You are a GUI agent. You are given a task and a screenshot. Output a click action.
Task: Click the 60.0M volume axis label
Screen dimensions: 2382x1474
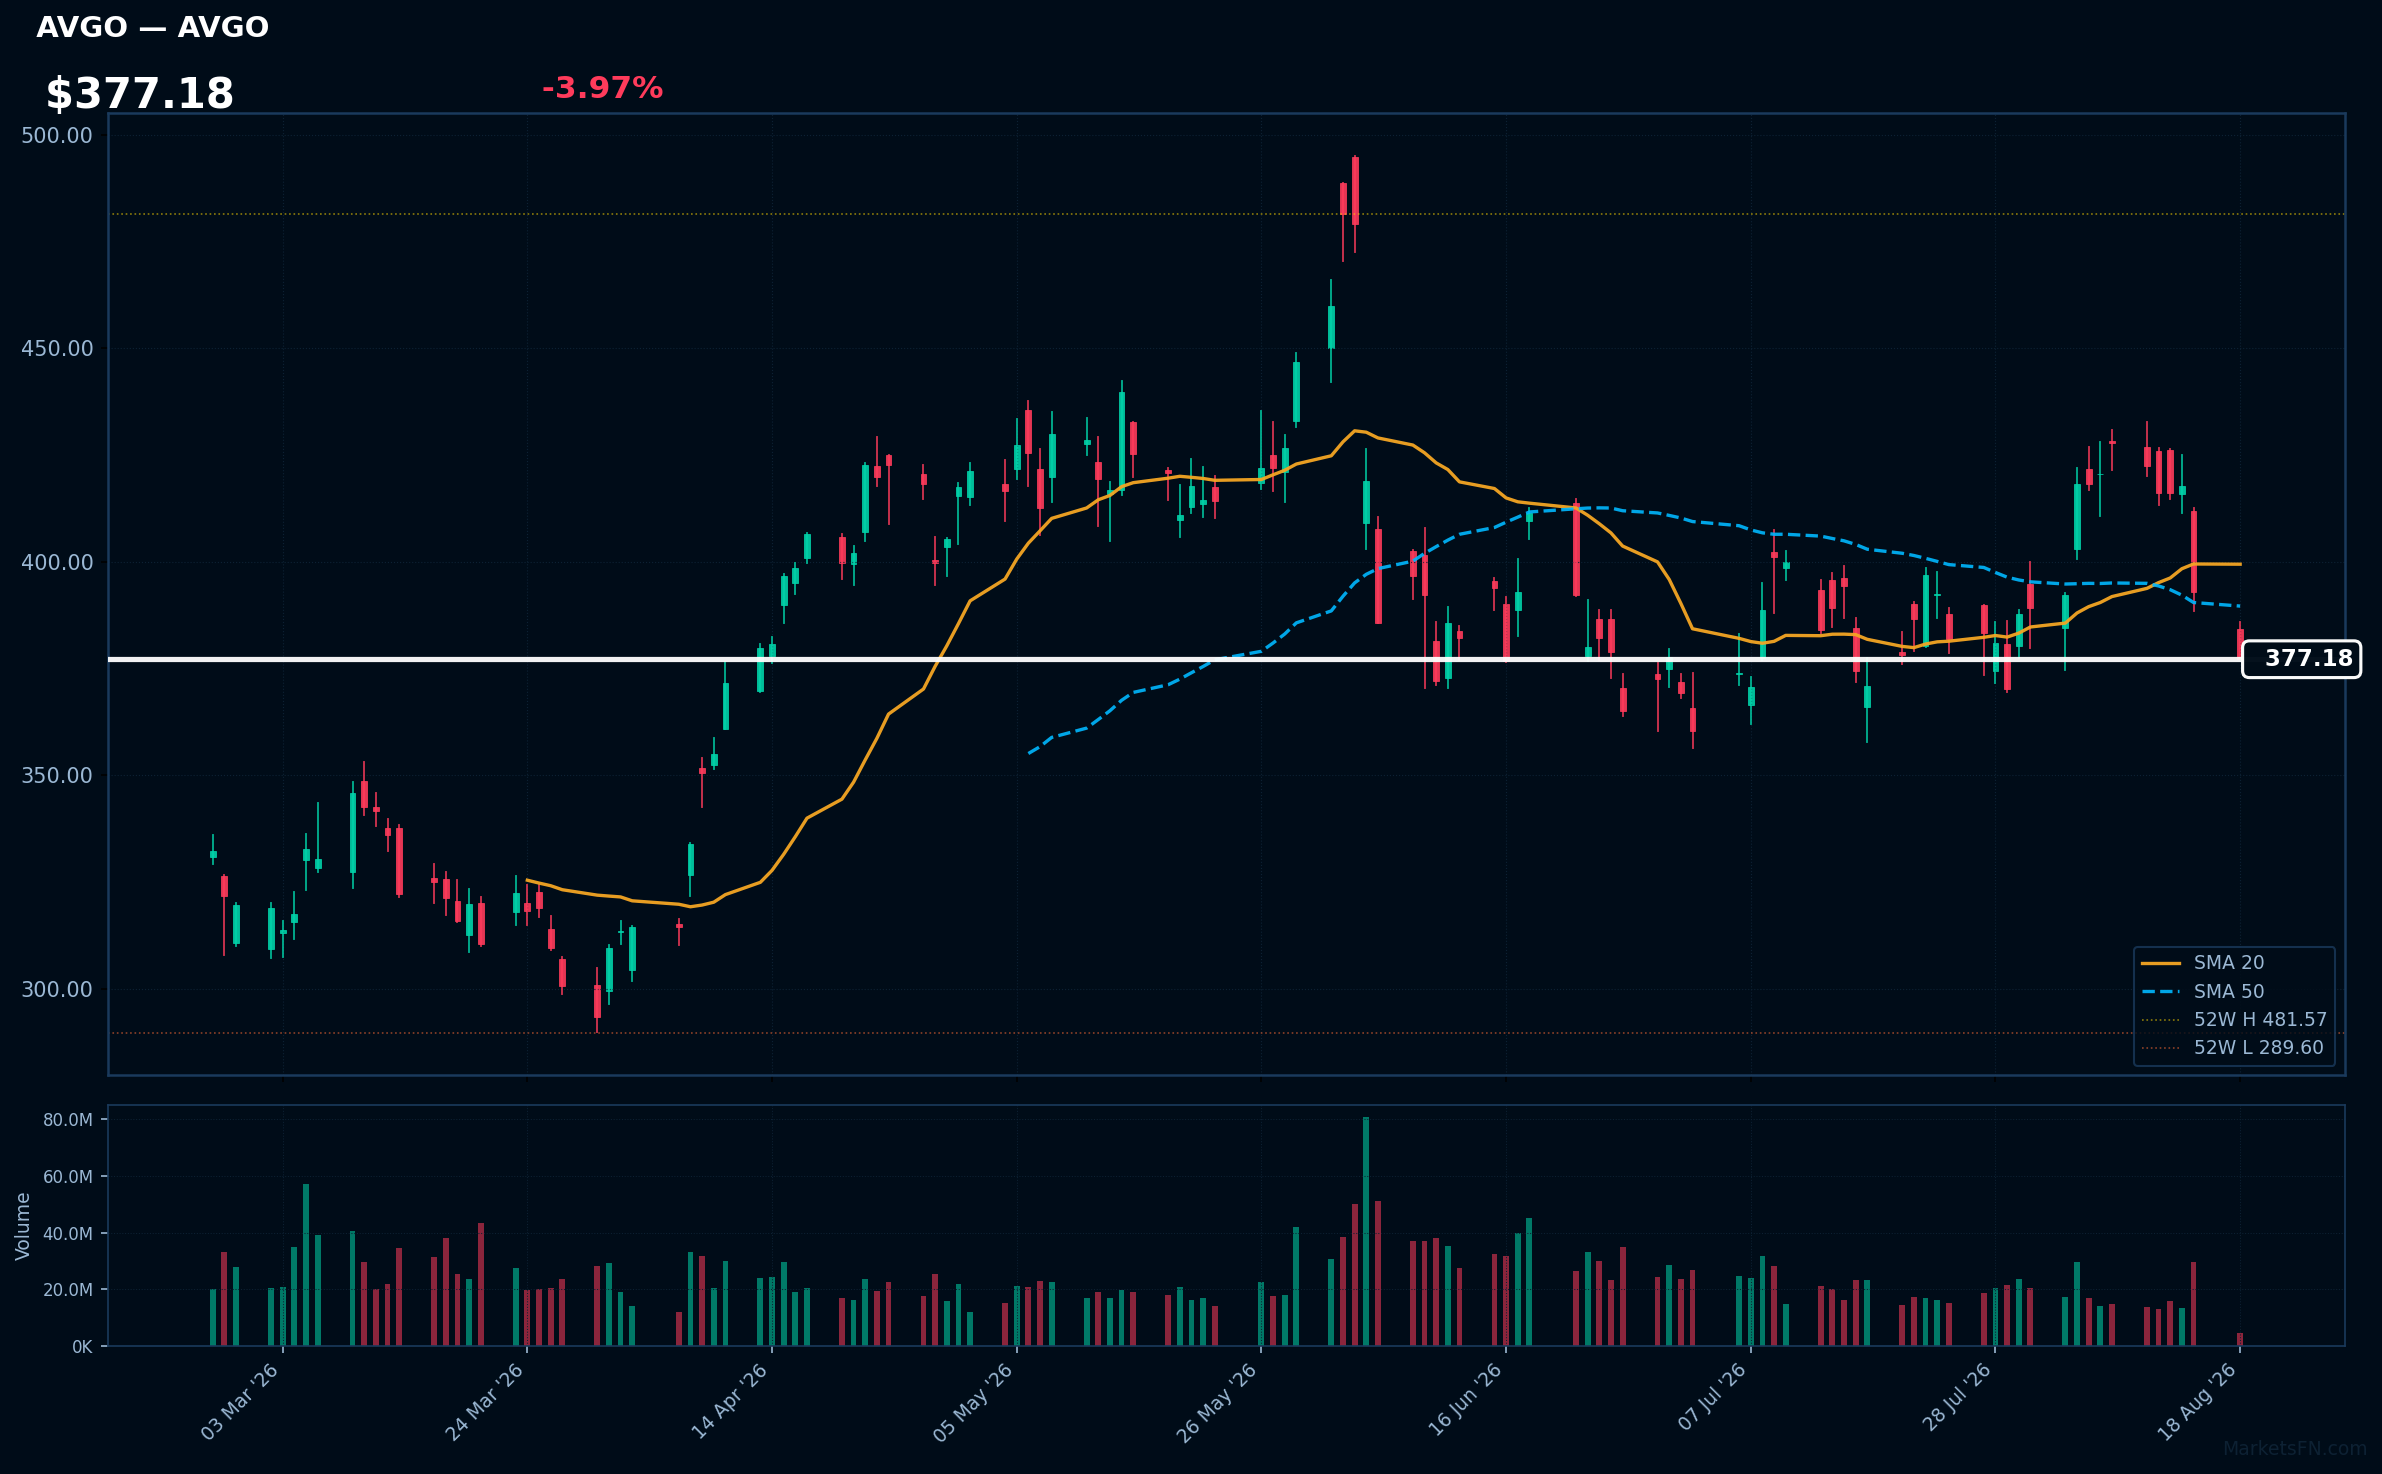tap(67, 1177)
